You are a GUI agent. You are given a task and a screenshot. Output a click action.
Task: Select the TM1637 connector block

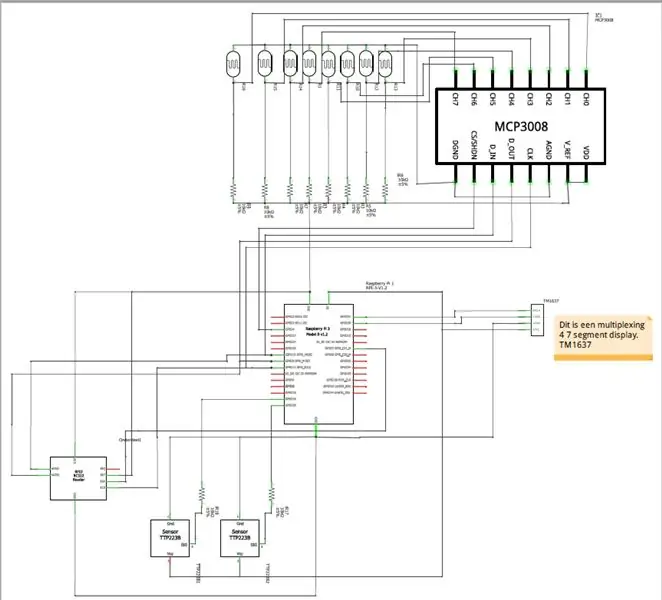pyautogui.click(x=538, y=320)
